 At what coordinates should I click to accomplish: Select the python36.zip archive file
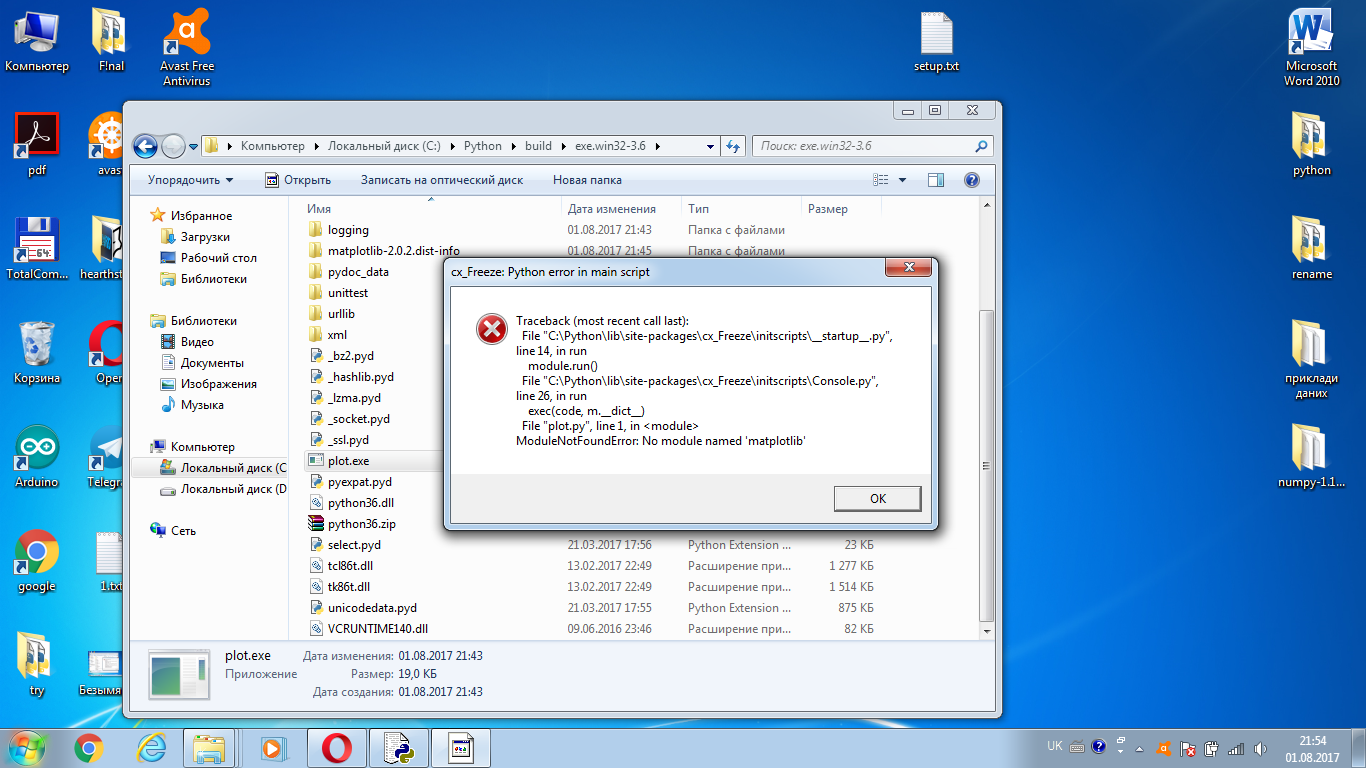pyautogui.click(x=361, y=524)
